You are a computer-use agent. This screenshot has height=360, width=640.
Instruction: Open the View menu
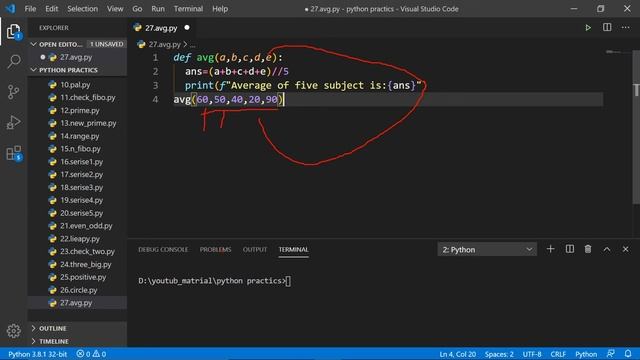[115, 9]
